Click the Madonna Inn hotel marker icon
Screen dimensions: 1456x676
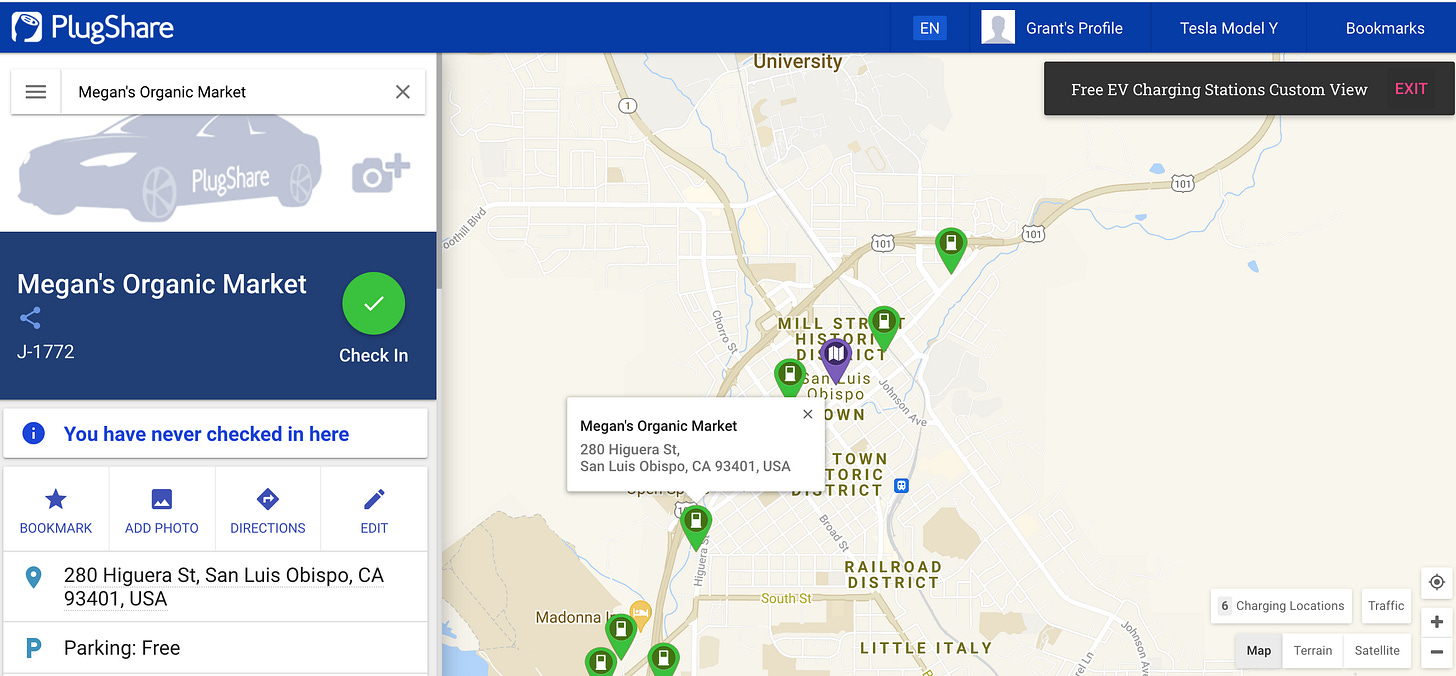coord(641,612)
